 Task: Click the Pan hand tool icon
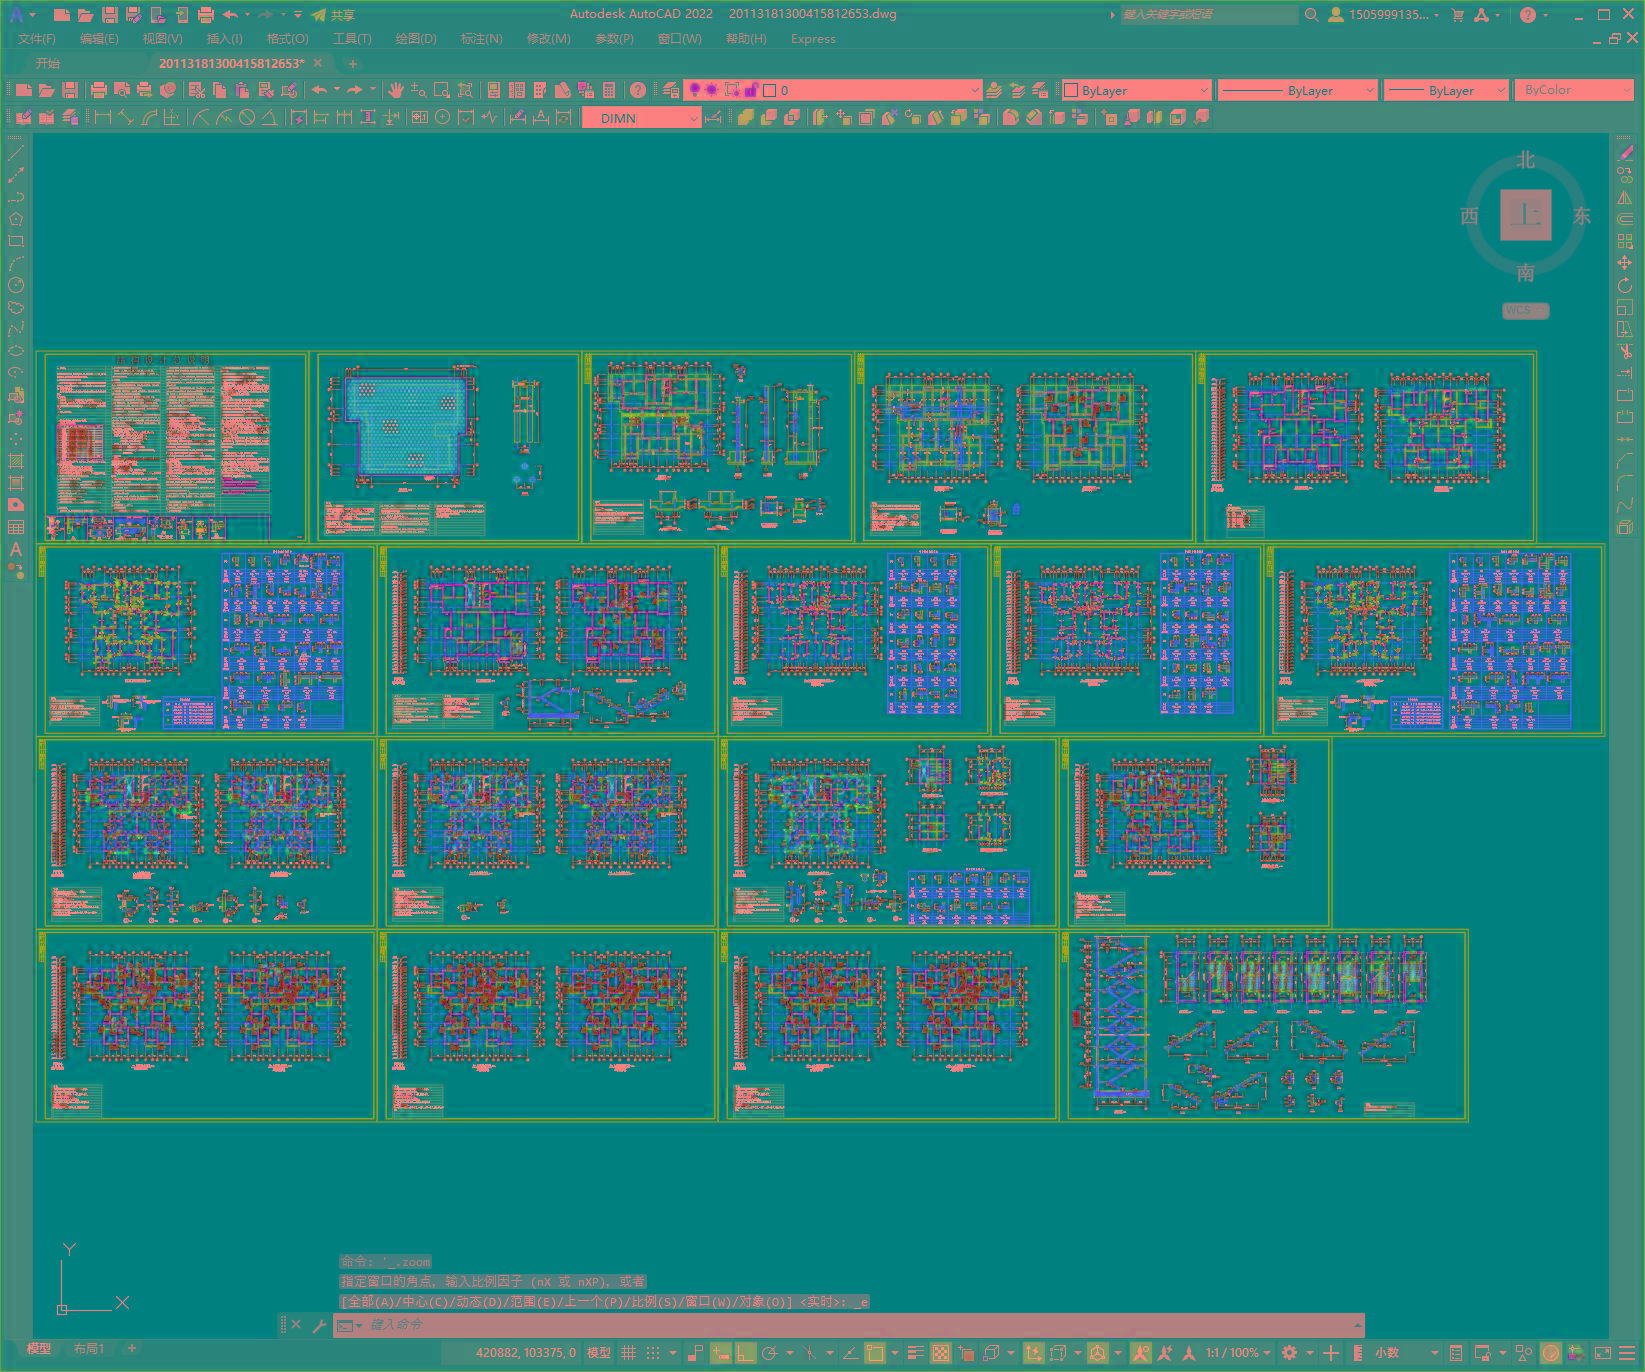396,90
